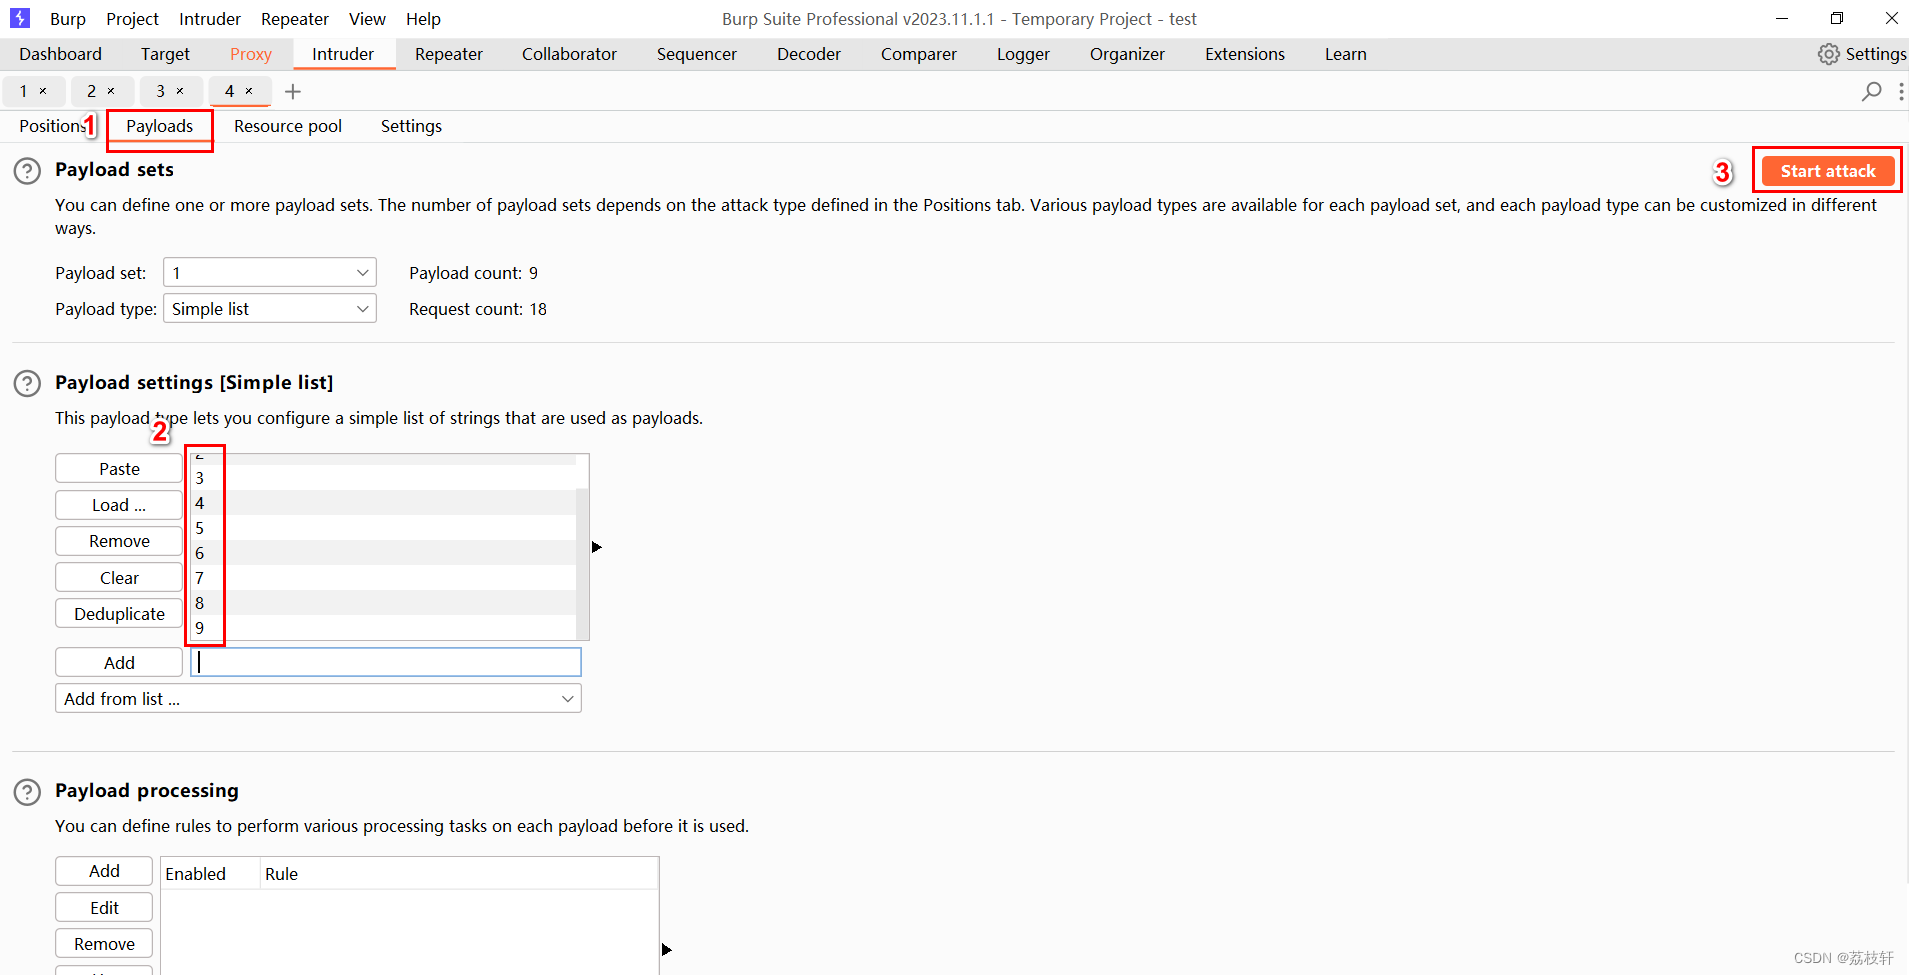Click Remove in Payload processing

point(104,944)
